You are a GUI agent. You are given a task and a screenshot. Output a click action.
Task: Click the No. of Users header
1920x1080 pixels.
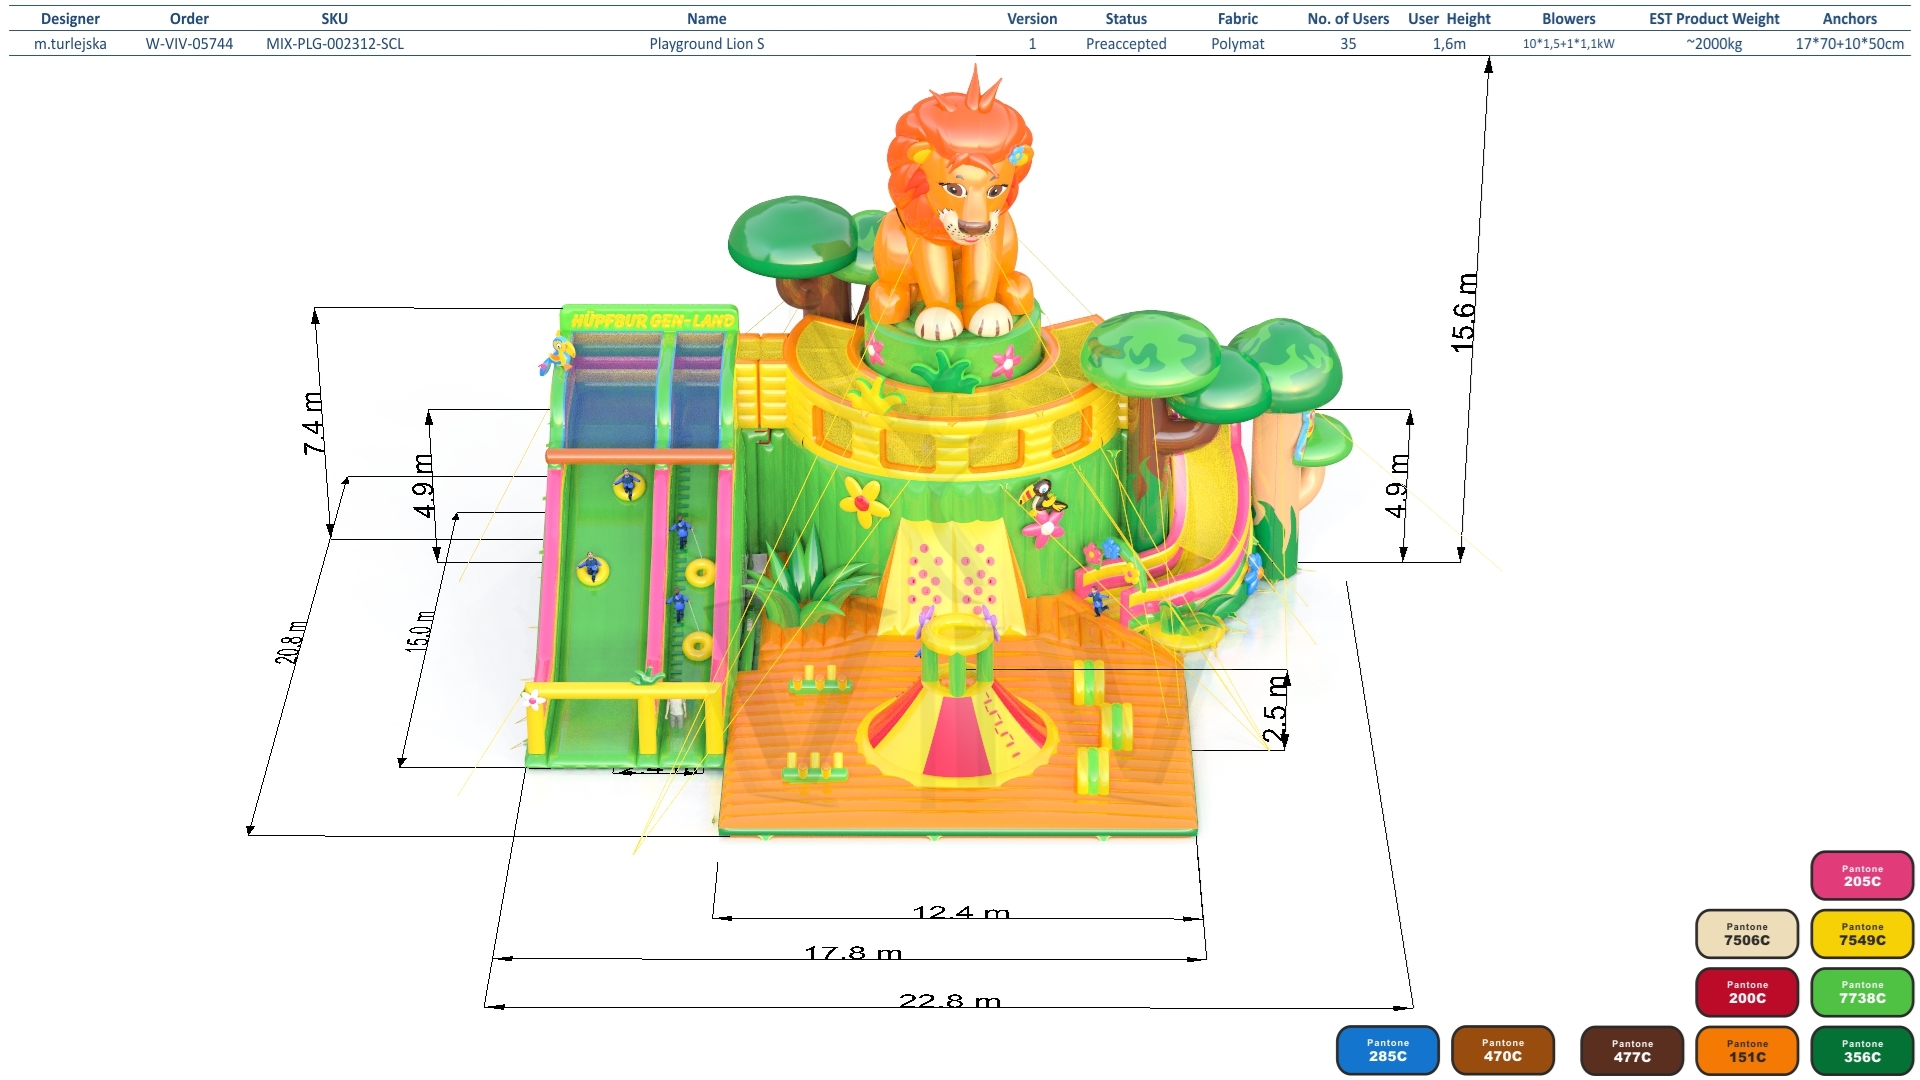[x=1348, y=19]
